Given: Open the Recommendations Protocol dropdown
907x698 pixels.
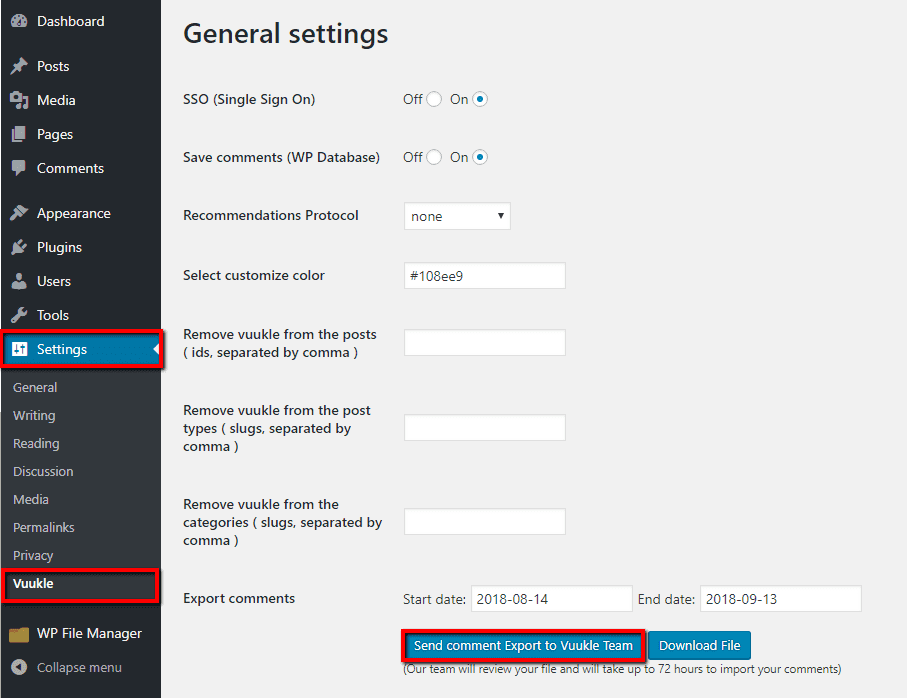Looking at the screenshot, I should coord(457,216).
